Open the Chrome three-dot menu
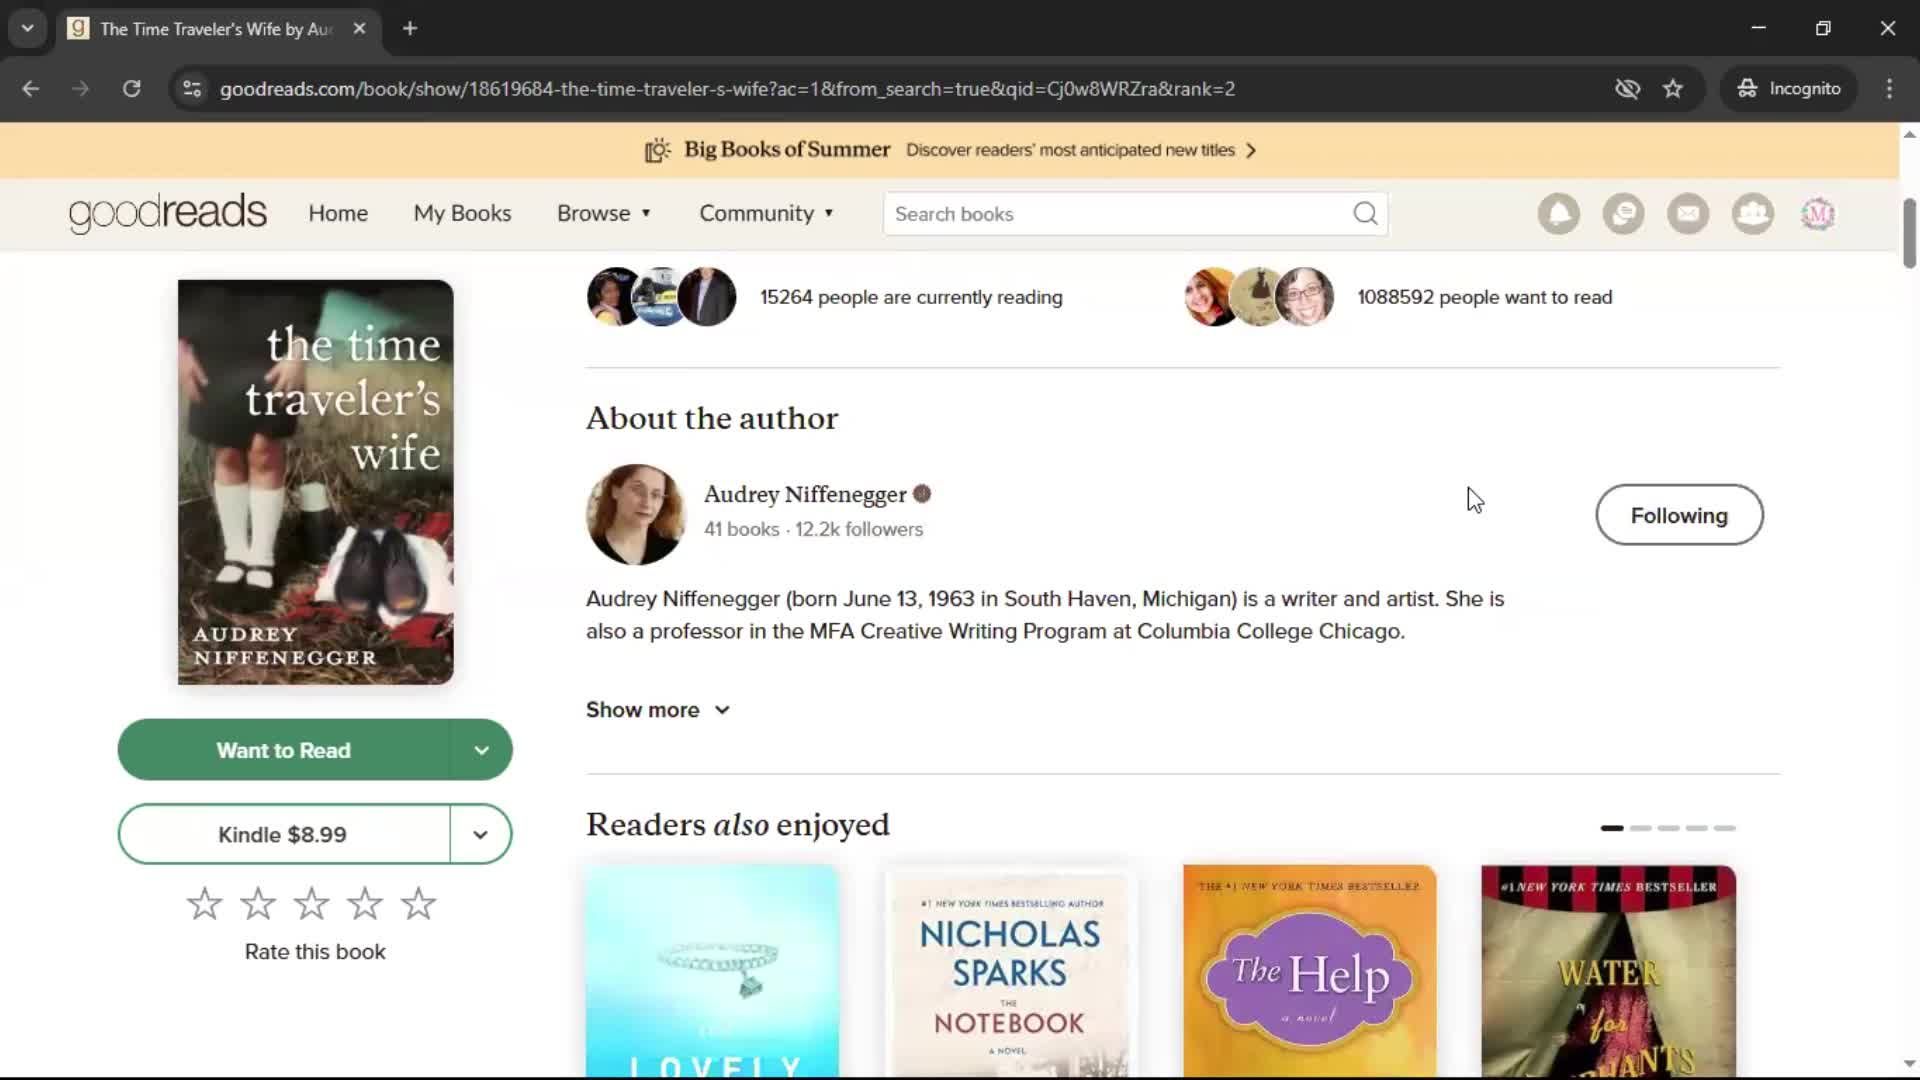The image size is (1920, 1080). [x=1889, y=89]
